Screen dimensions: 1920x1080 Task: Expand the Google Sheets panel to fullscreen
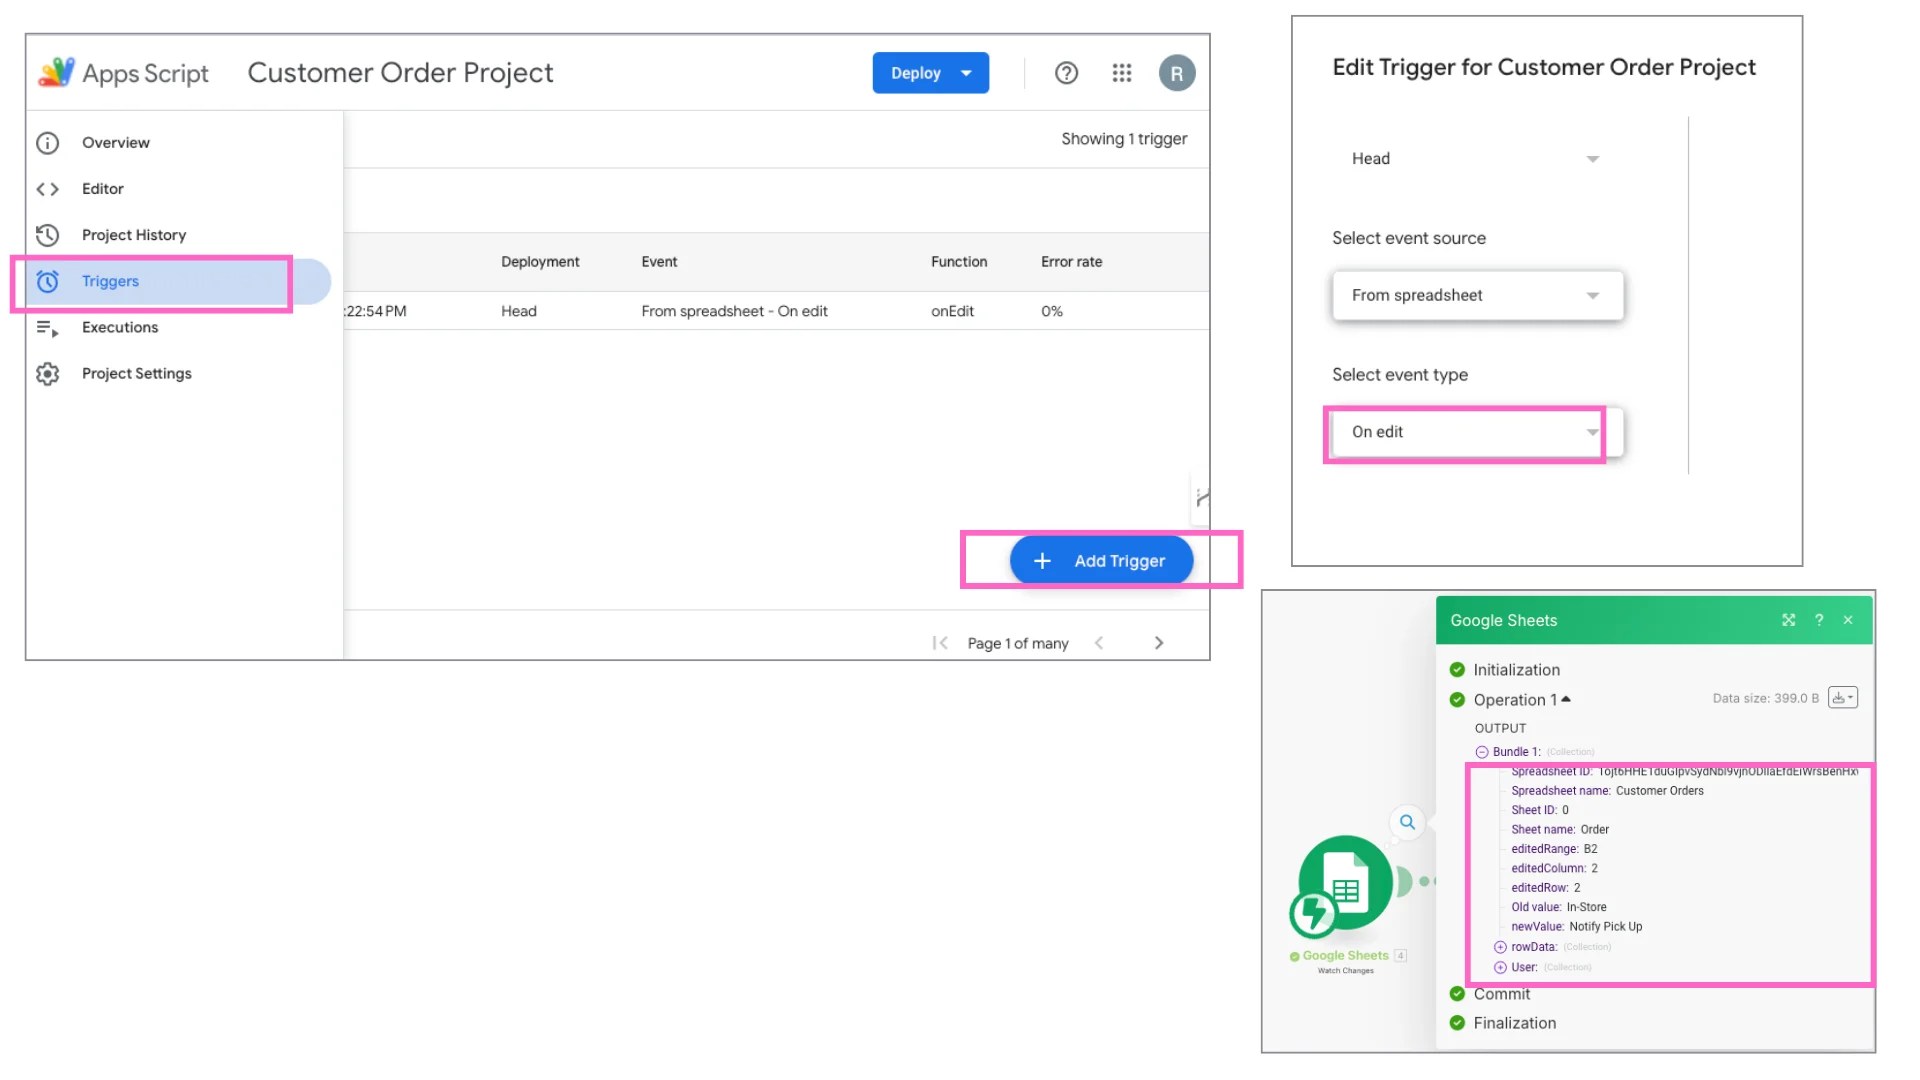coord(1788,620)
